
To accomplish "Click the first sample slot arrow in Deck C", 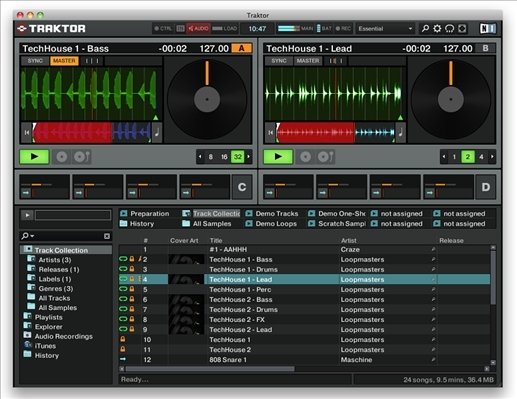I will (x=26, y=193).
